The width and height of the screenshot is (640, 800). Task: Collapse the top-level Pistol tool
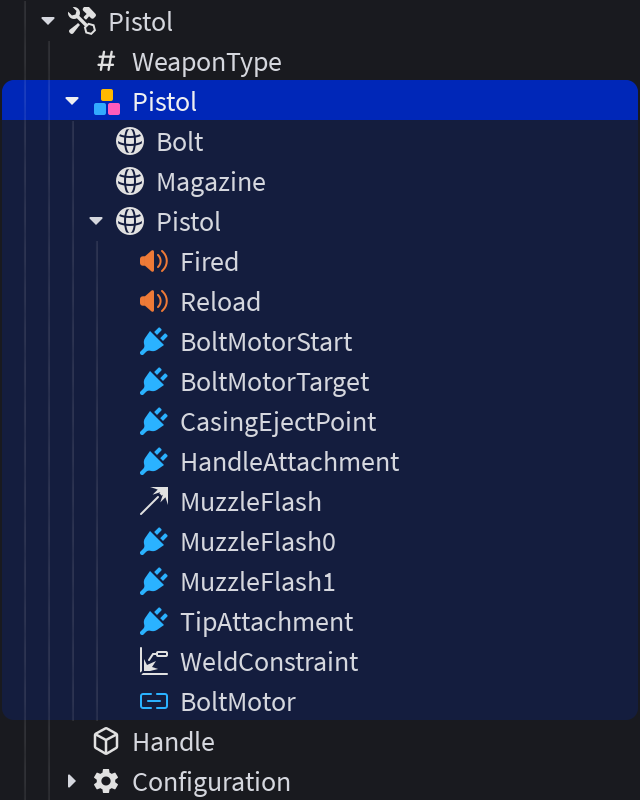[x=48, y=21]
